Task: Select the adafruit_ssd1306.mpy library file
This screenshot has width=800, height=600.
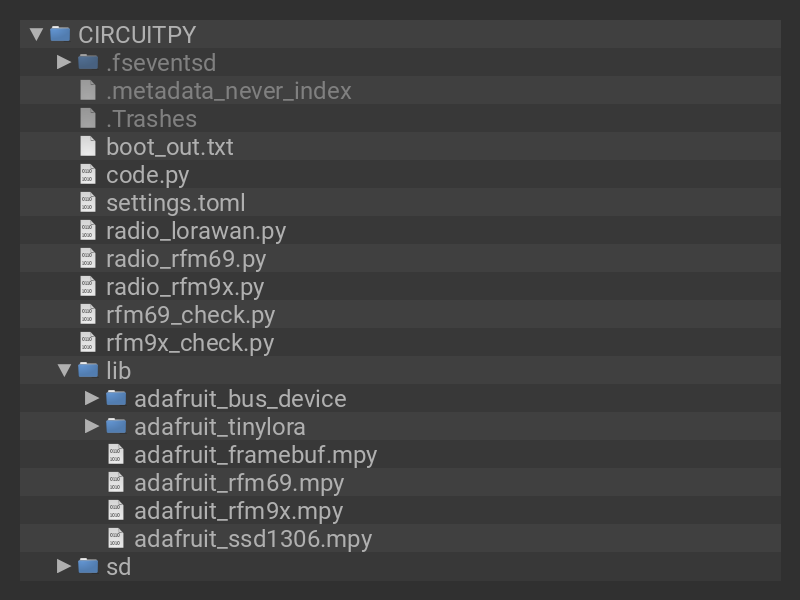Action: [x=253, y=538]
